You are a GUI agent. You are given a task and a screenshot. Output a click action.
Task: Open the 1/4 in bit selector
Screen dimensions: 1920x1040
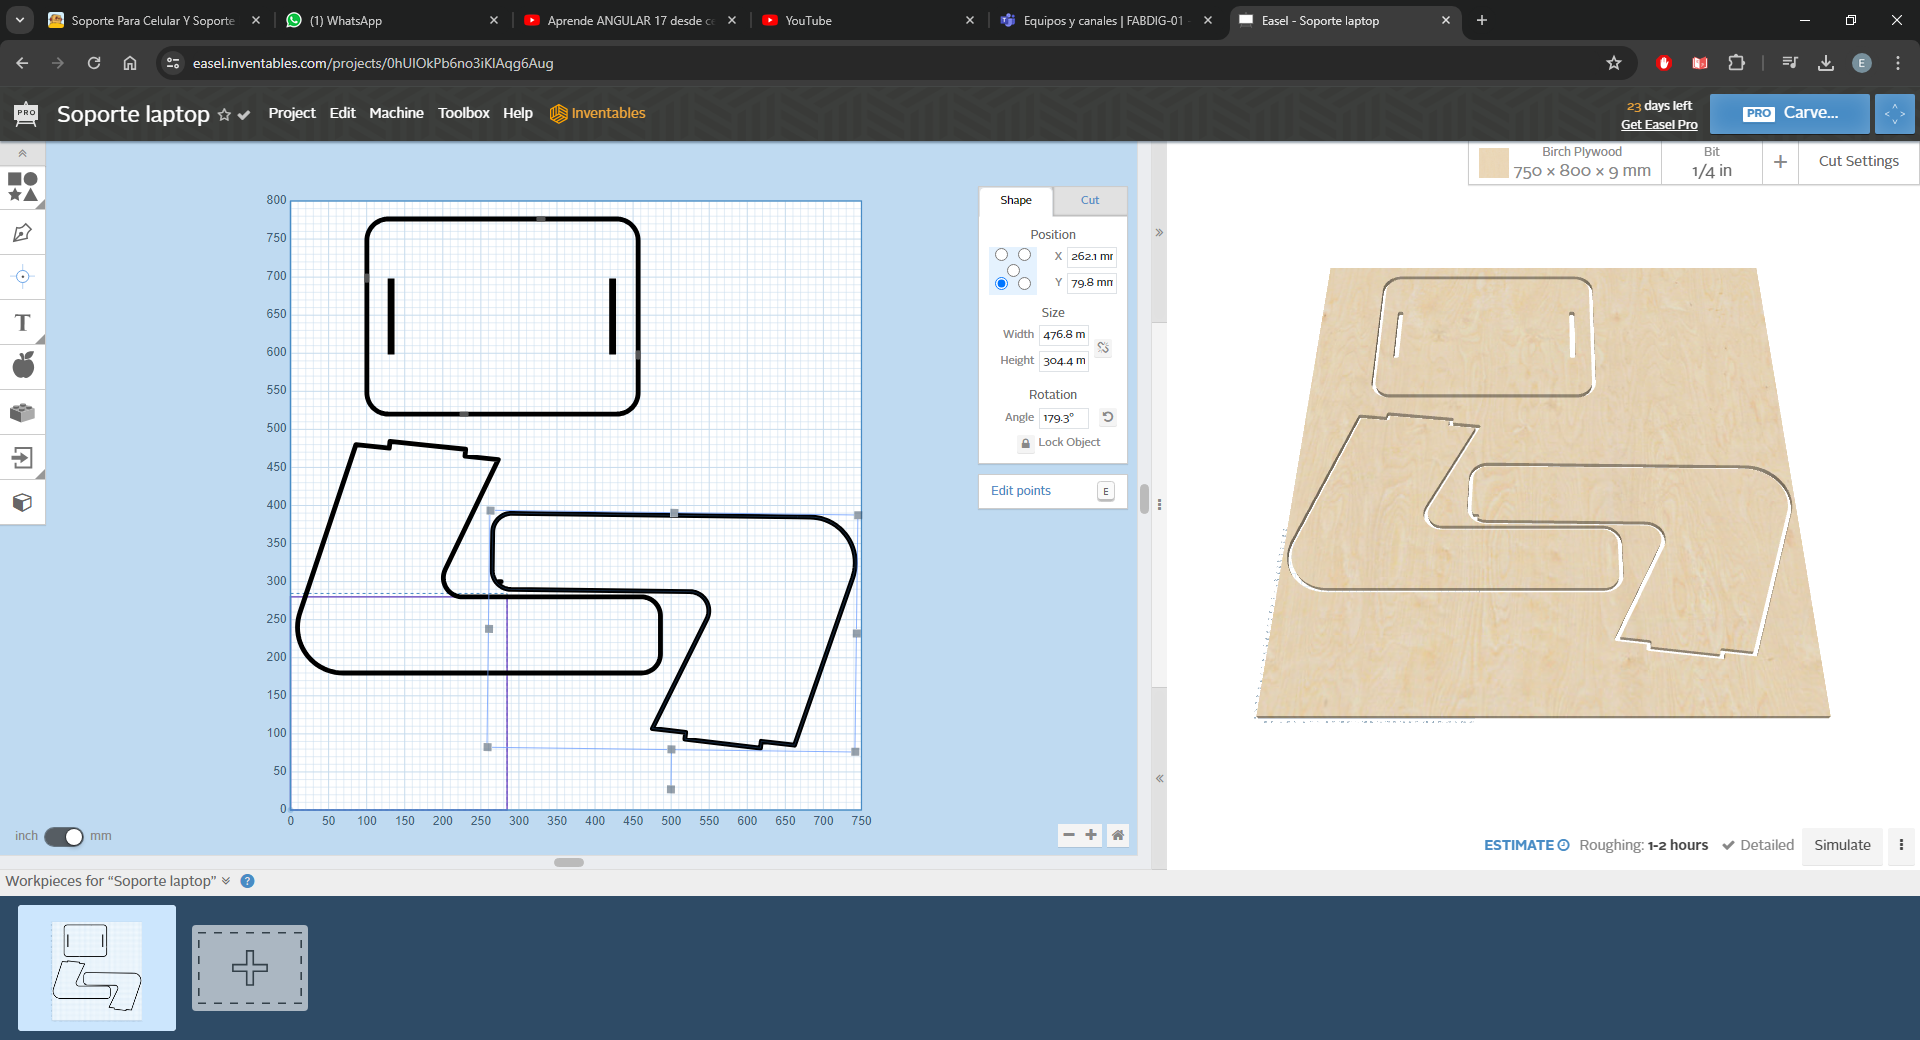pyautogui.click(x=1711, y=162)
